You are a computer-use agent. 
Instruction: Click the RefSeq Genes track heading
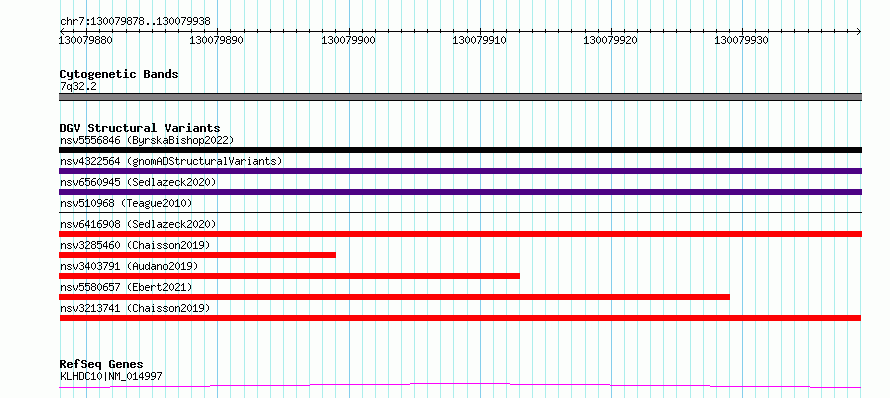pyautogui.click(x=102, y=364)
